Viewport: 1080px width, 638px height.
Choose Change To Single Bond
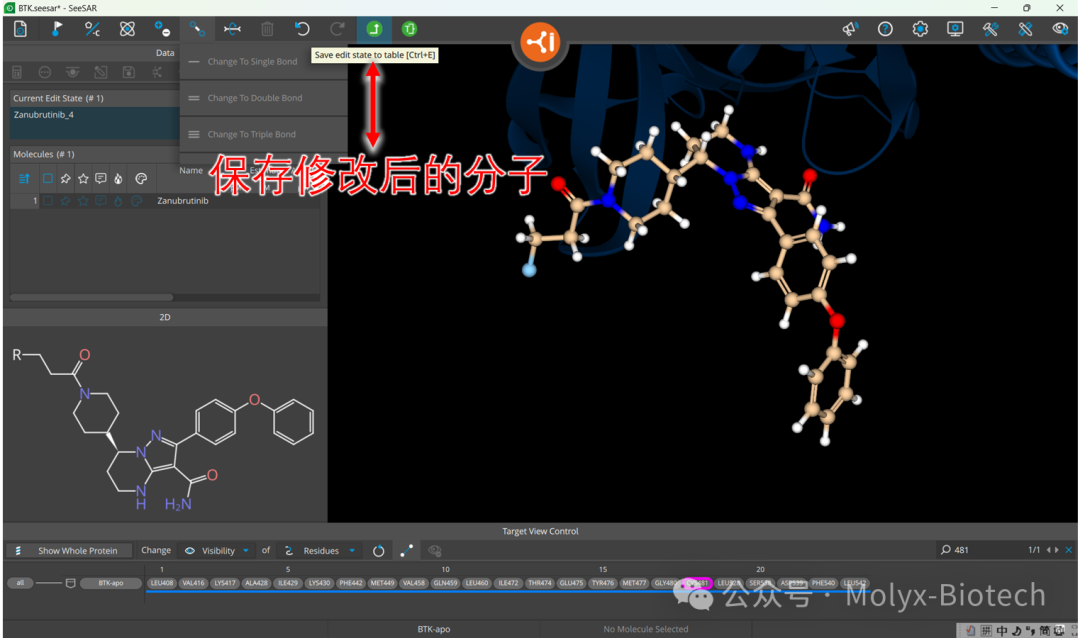click(x=263, y=61)
